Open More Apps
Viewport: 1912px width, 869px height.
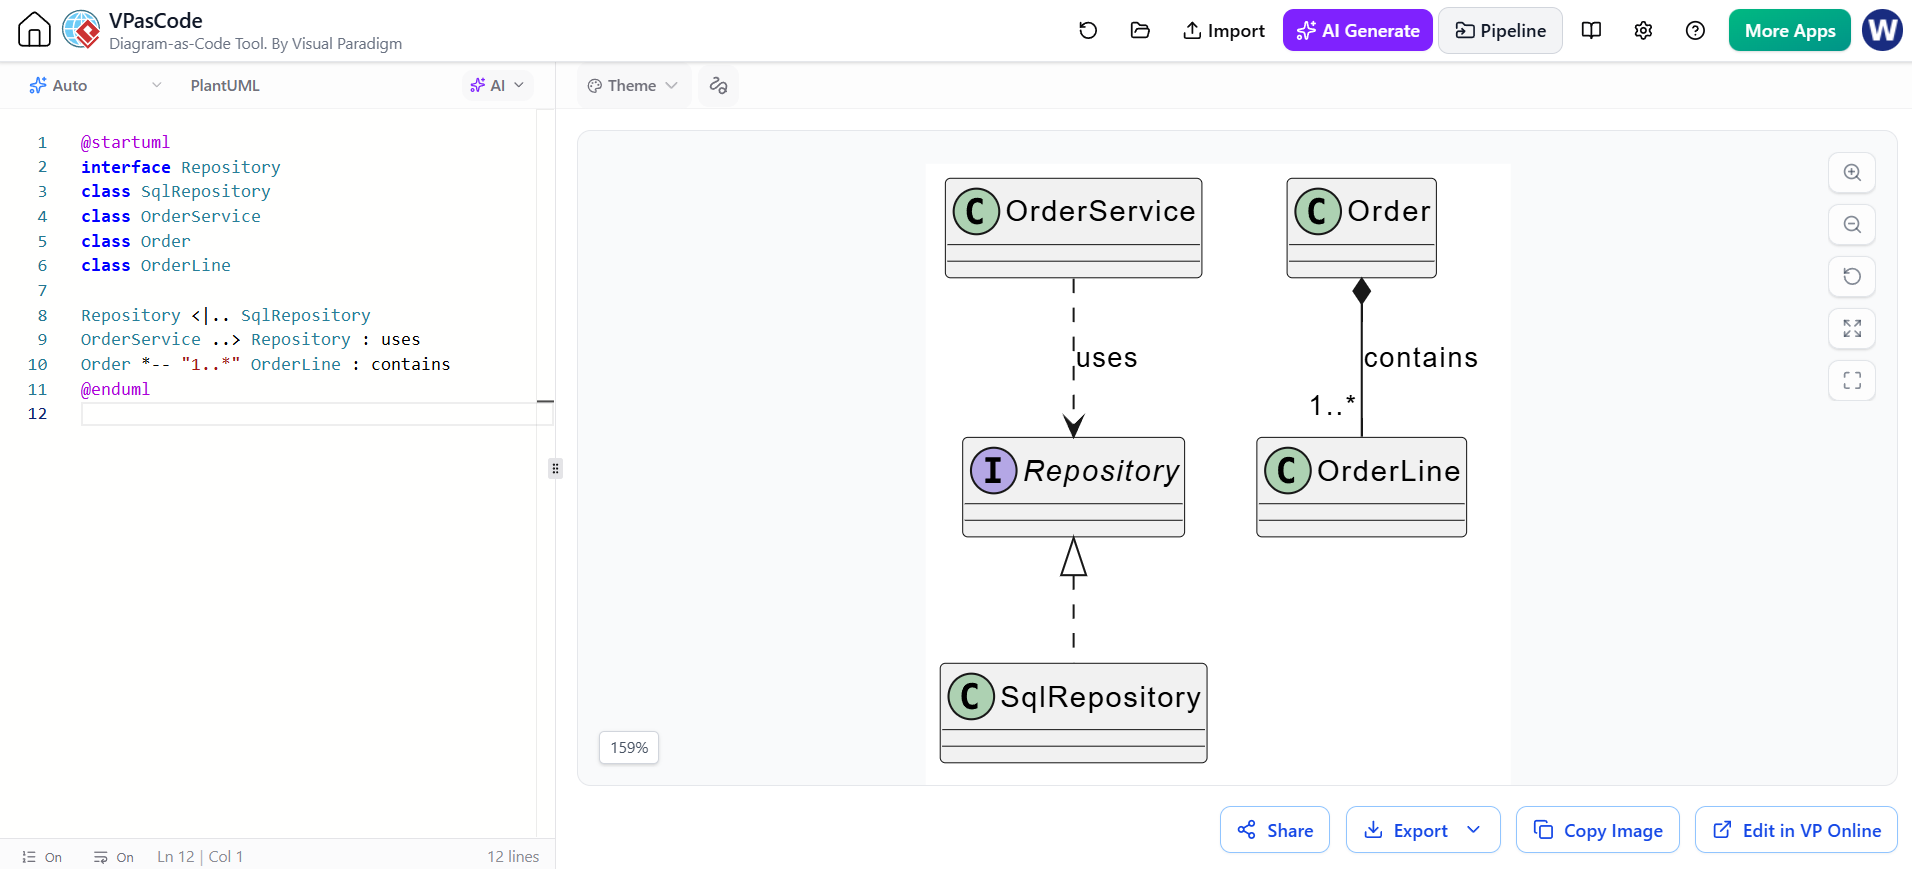[x=1790, y=31]
